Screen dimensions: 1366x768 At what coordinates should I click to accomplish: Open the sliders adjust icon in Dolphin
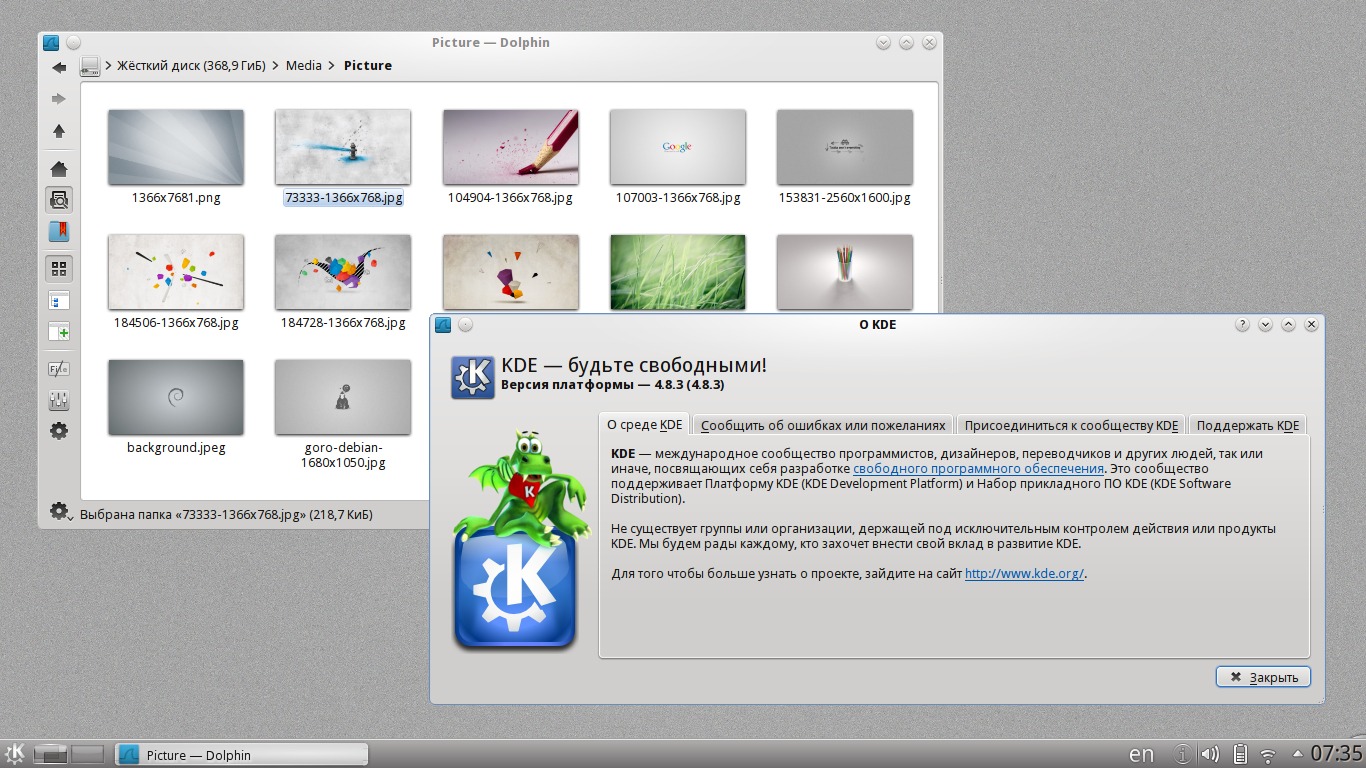[59, 400]
